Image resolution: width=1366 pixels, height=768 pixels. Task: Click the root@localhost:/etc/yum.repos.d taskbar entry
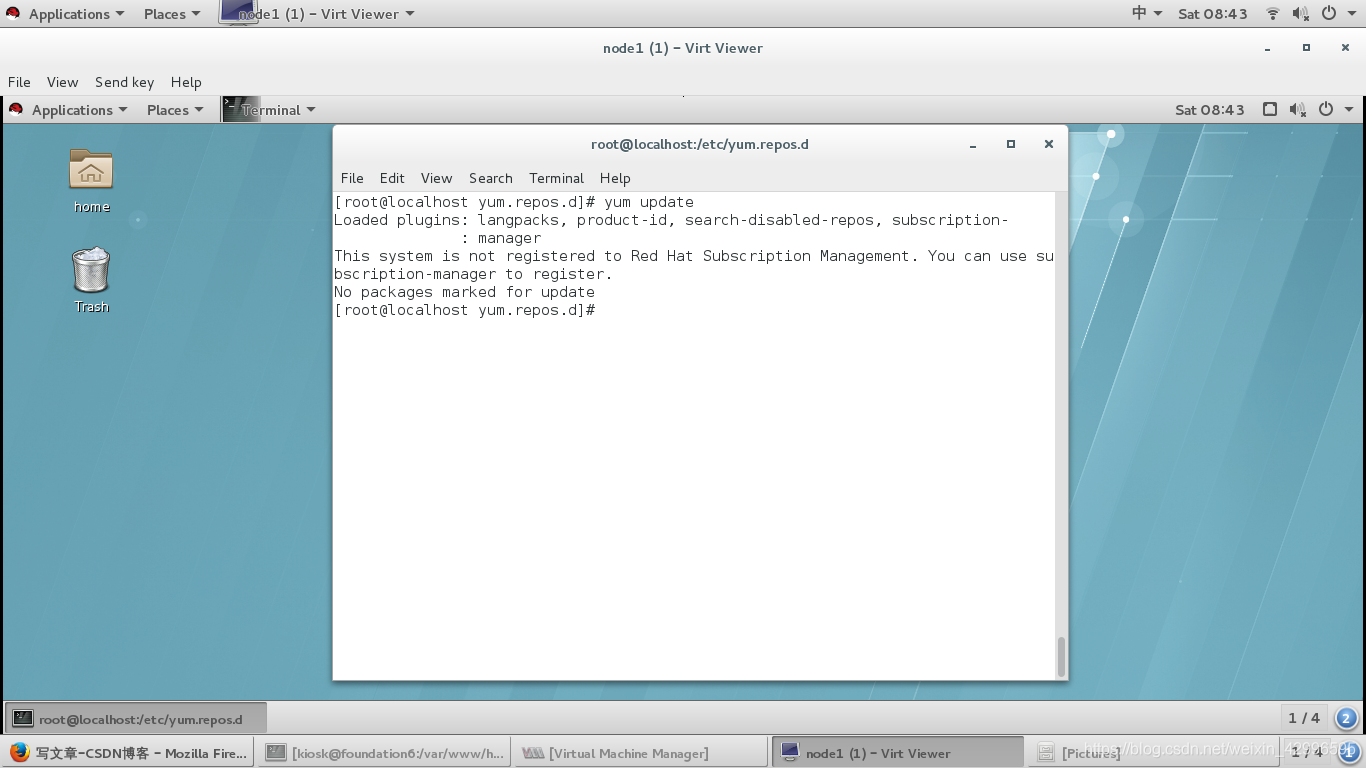coord(135,717)
